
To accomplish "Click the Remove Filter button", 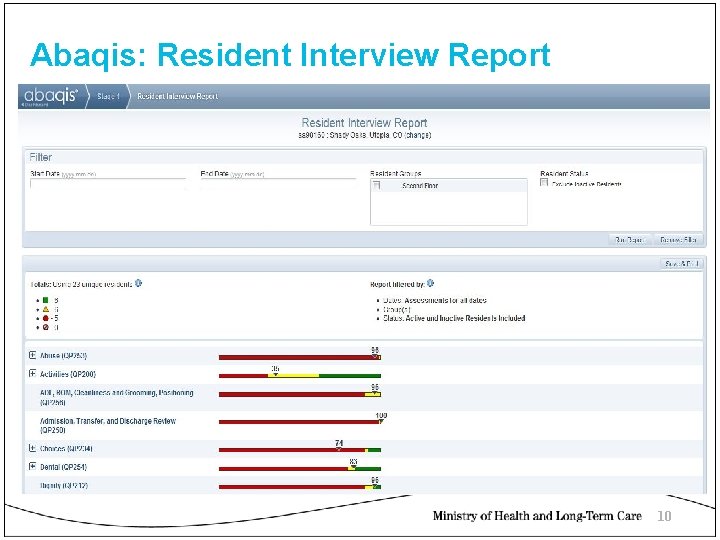I will 678,240.
